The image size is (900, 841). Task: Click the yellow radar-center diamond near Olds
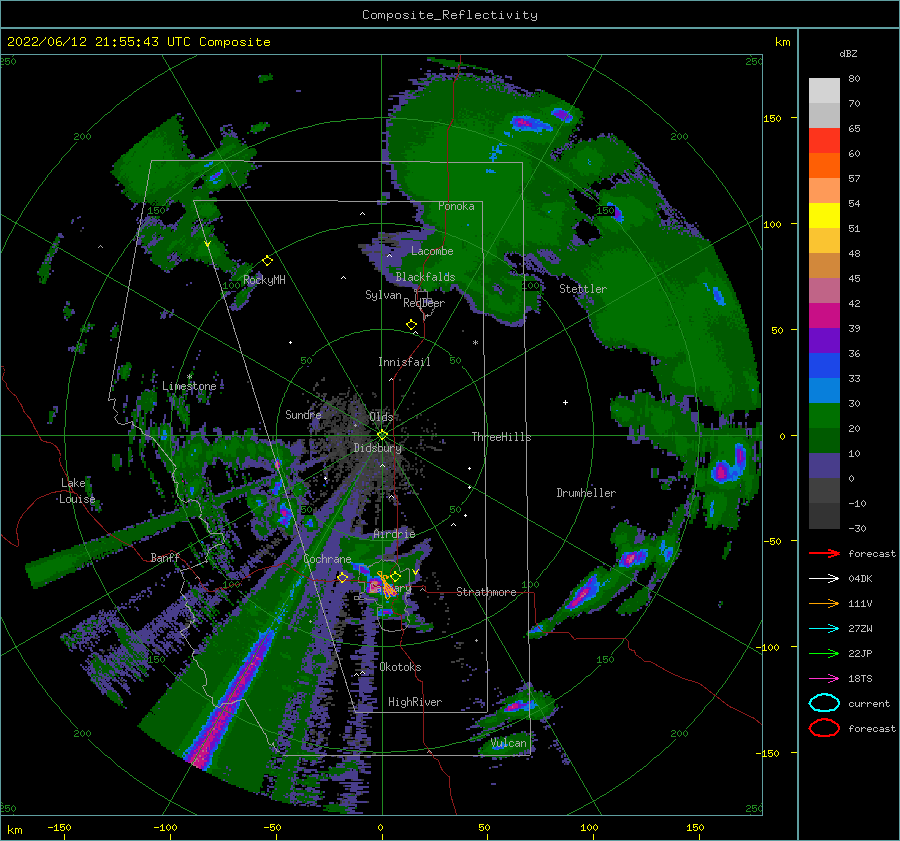[x=382, y=435]
